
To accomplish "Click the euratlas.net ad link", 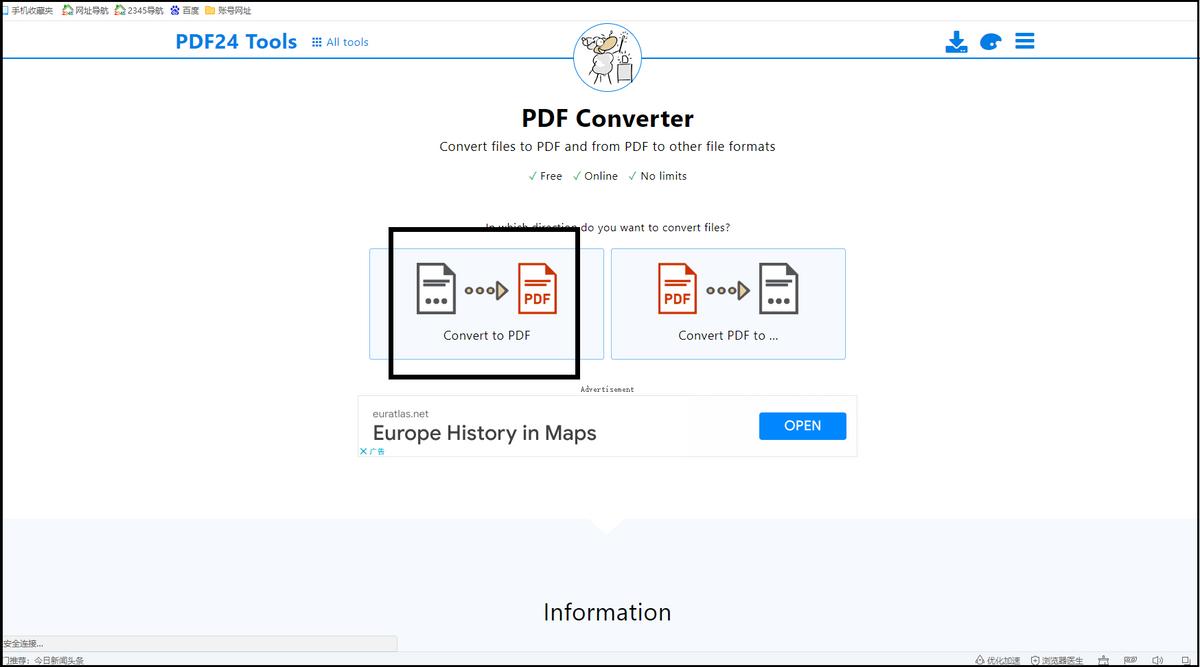I will click(400, 414).
